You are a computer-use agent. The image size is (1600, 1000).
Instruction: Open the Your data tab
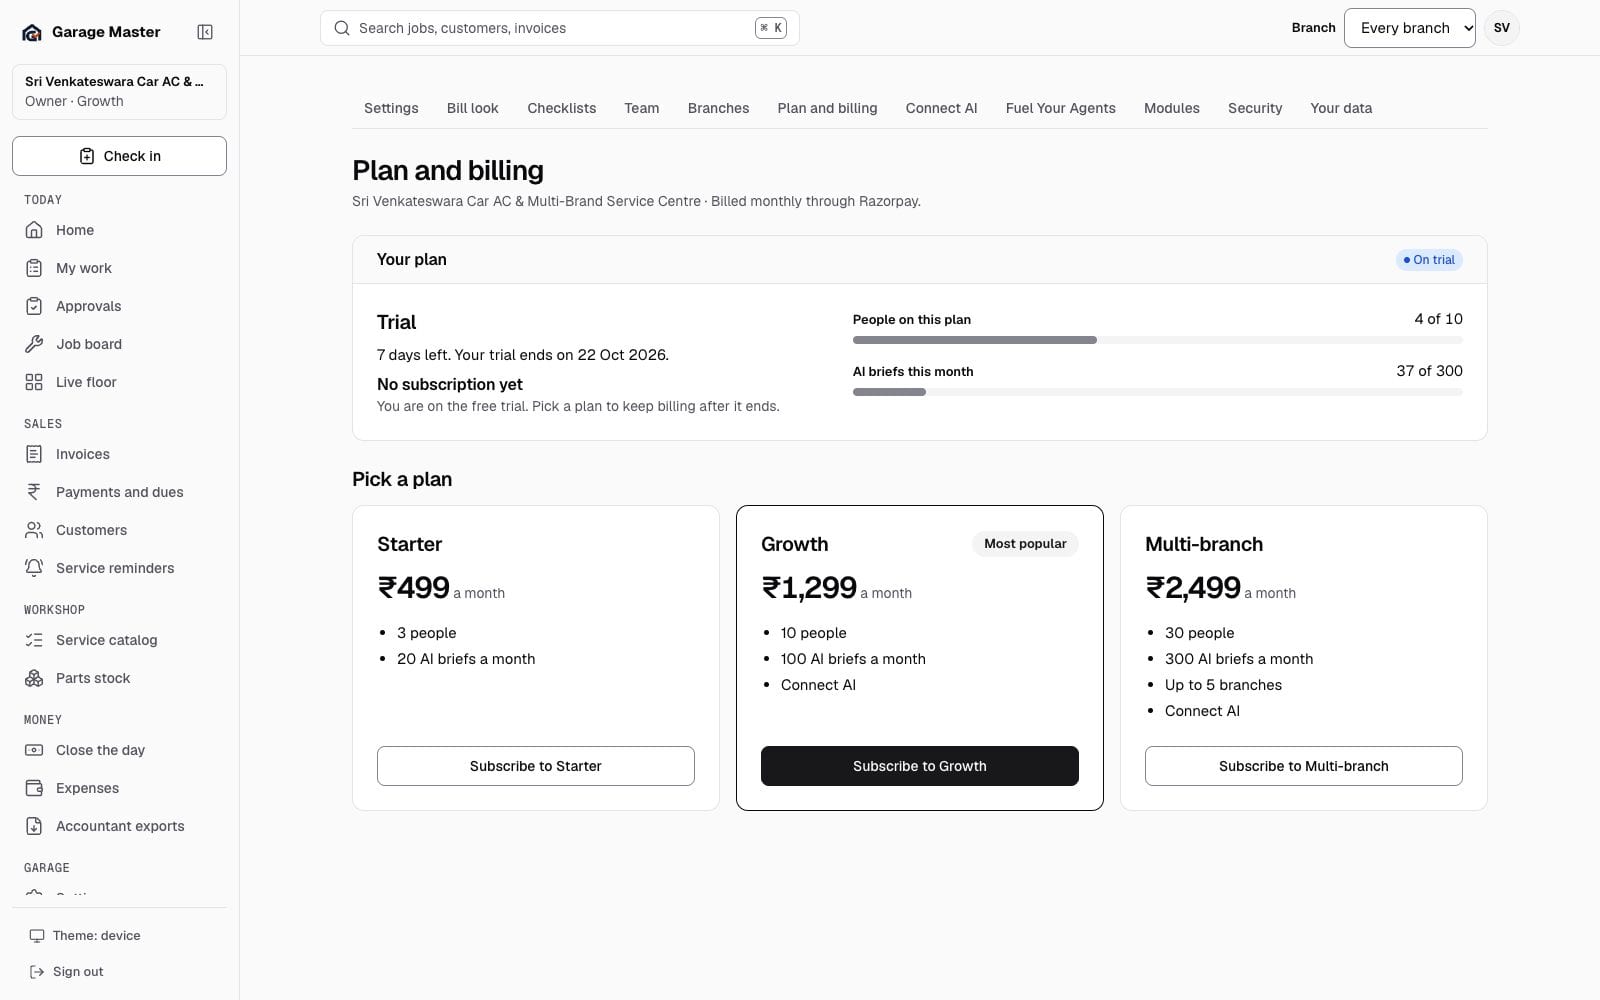(1341, 108)
